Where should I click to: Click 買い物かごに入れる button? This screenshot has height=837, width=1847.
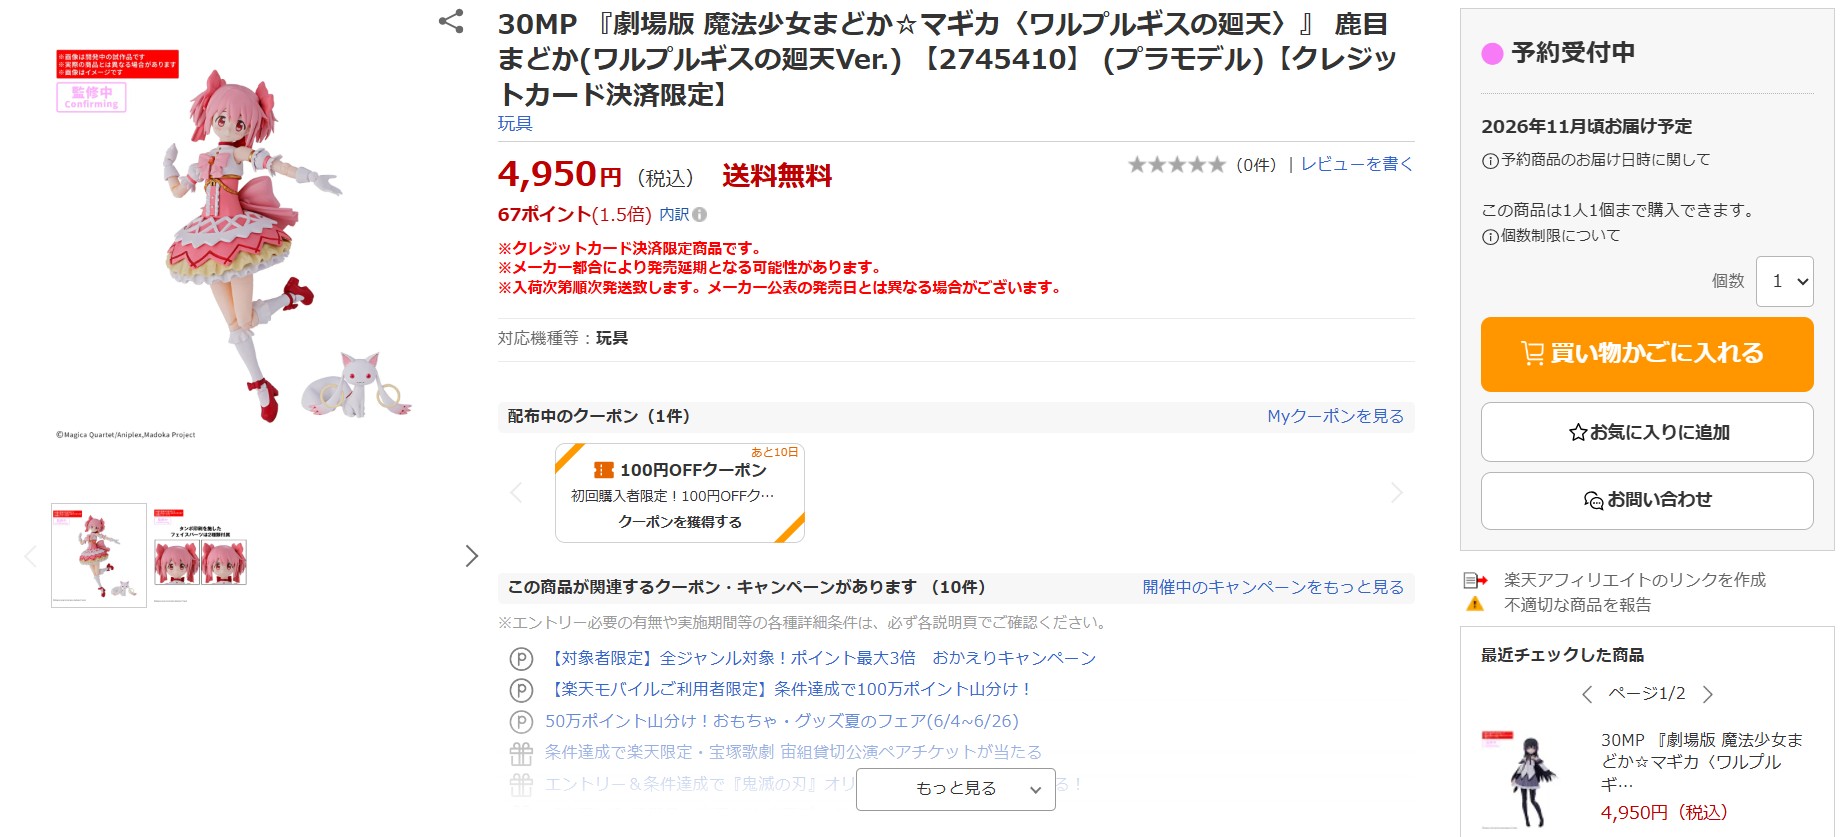(1646, 354)
